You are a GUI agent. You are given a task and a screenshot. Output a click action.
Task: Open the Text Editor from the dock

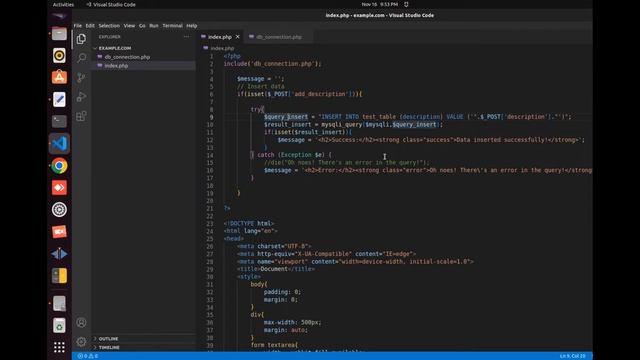[59, 99]
